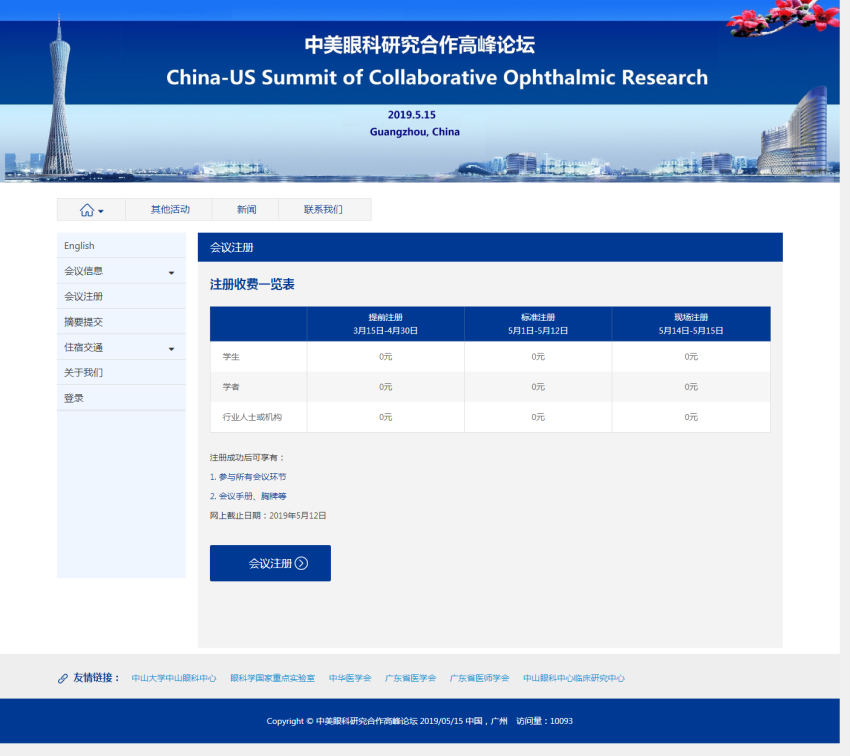Open the 中山大学中山眼科中心 footer link
This screenshot has height=756, width=850.
point(174,678)
